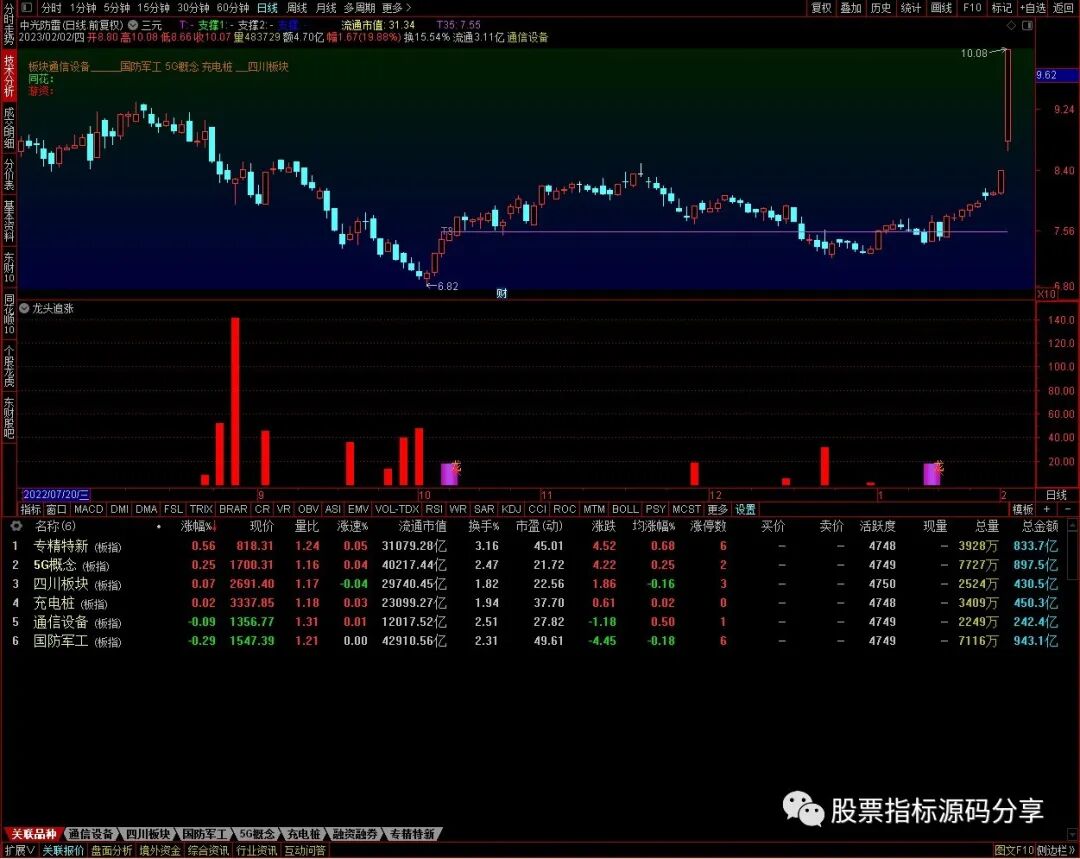
Task: Click the 标记 mark button
Action: coord(1001,8)
